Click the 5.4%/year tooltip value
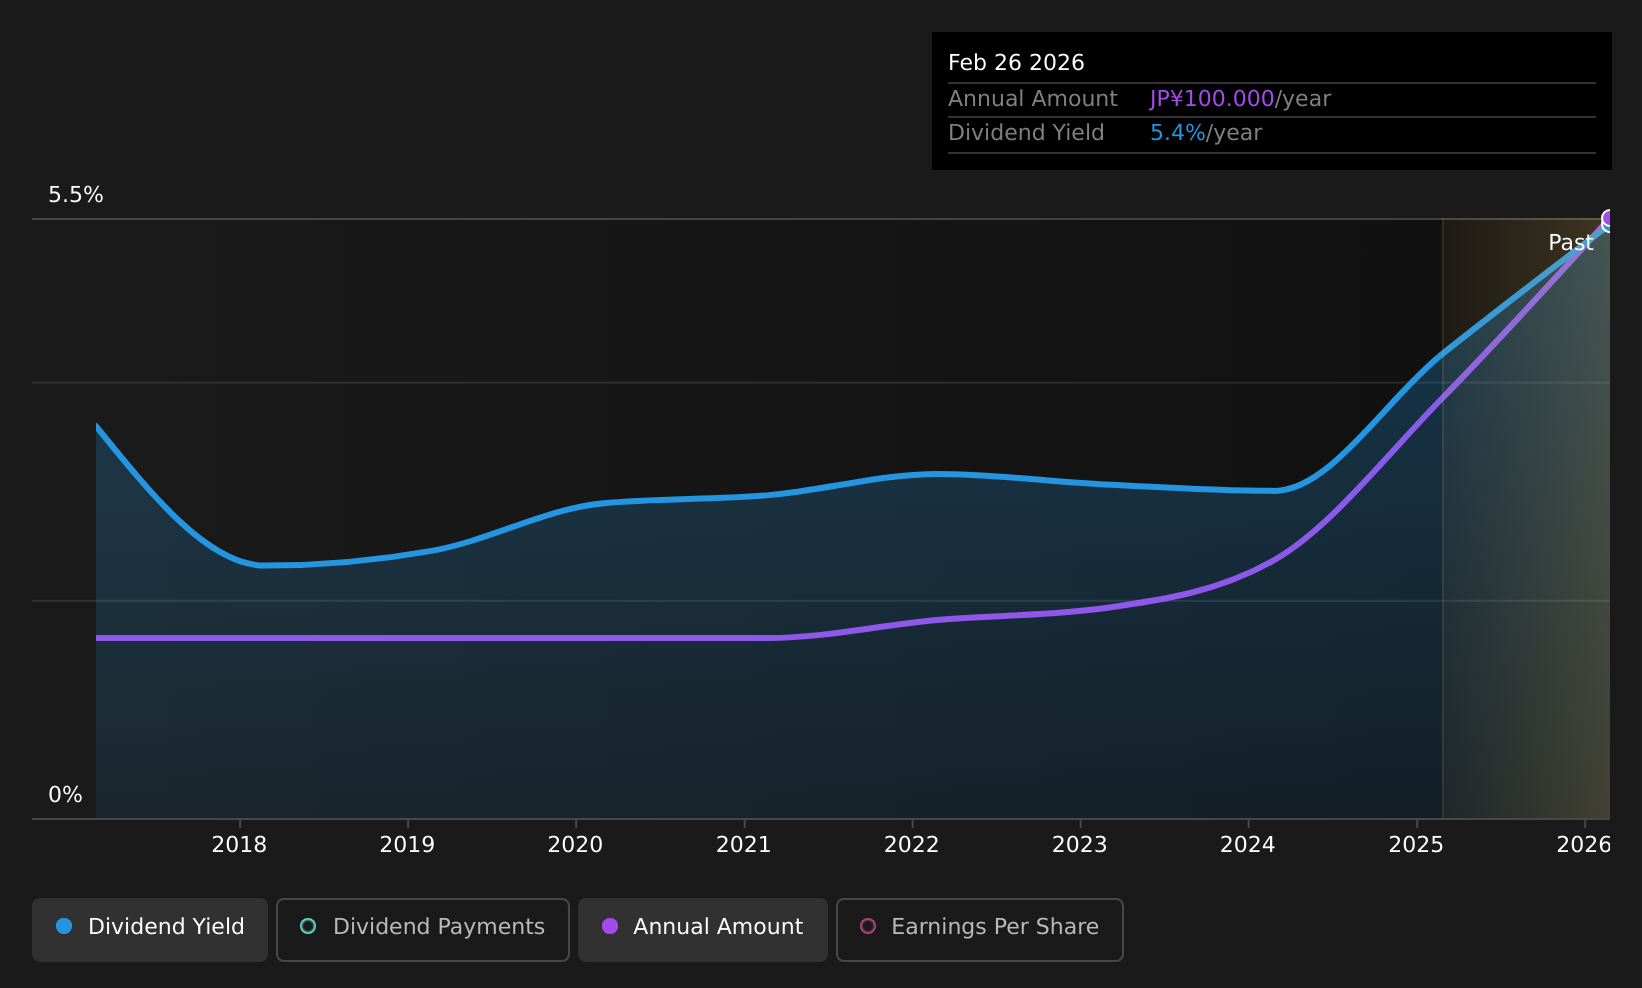Viewport: 1642px width, 988px height. (1206, 133)
